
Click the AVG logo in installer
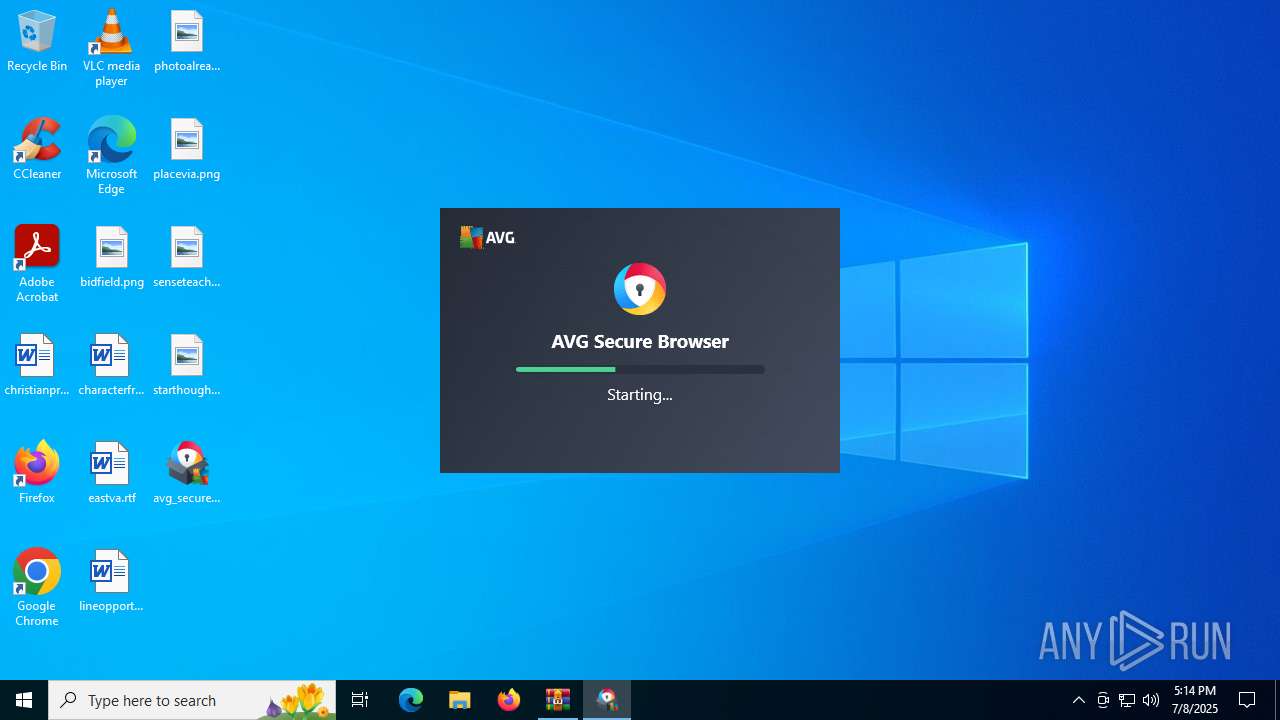[487, 237]
